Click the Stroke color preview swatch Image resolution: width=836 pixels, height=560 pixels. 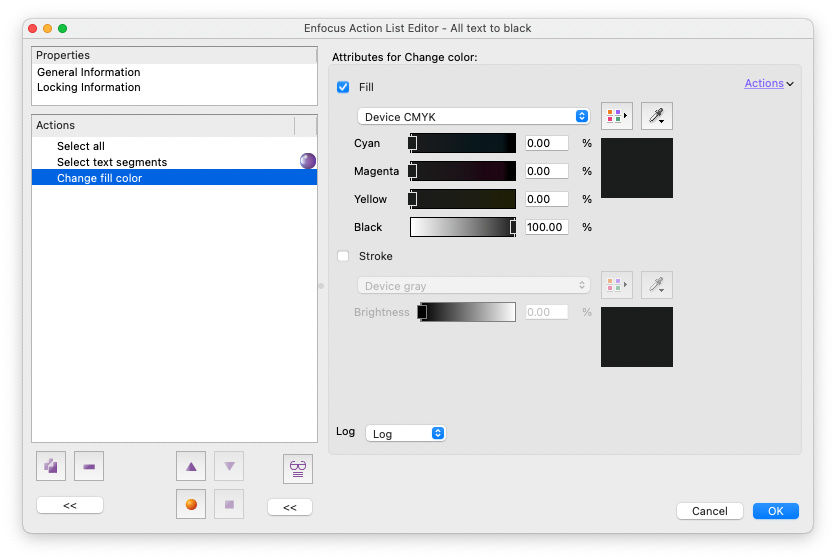point(637,337)
